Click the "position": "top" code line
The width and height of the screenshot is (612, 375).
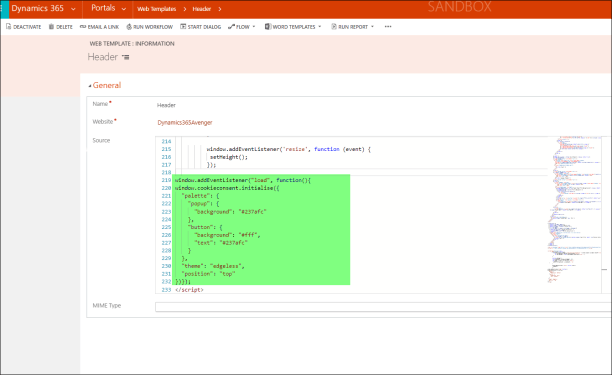click(208, 274)
